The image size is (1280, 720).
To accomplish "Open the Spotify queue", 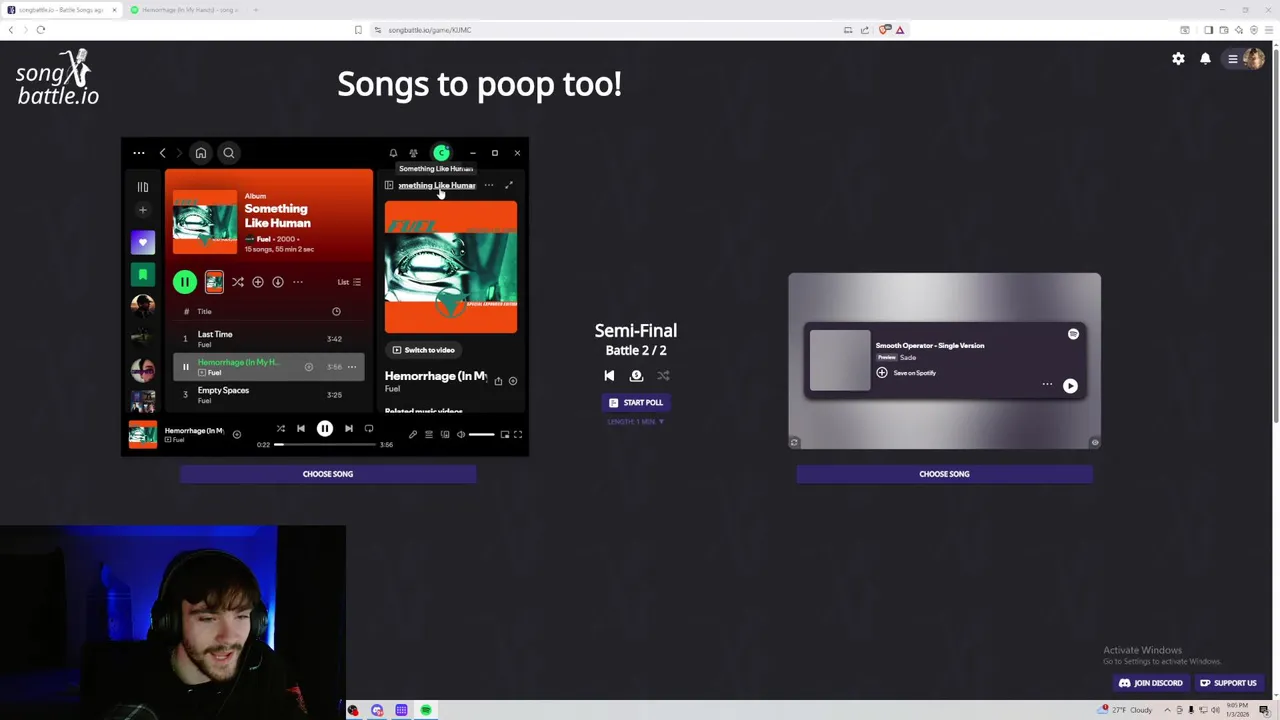I will click(x=429, y=435).
